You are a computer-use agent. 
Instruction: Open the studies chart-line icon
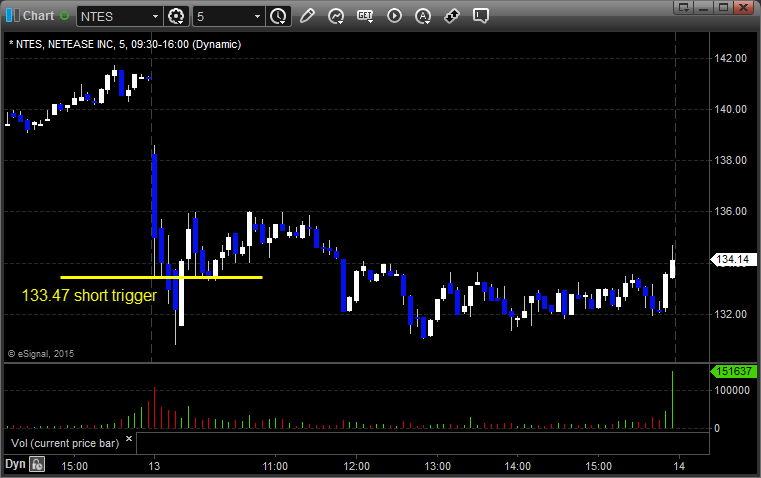[336, 16]
